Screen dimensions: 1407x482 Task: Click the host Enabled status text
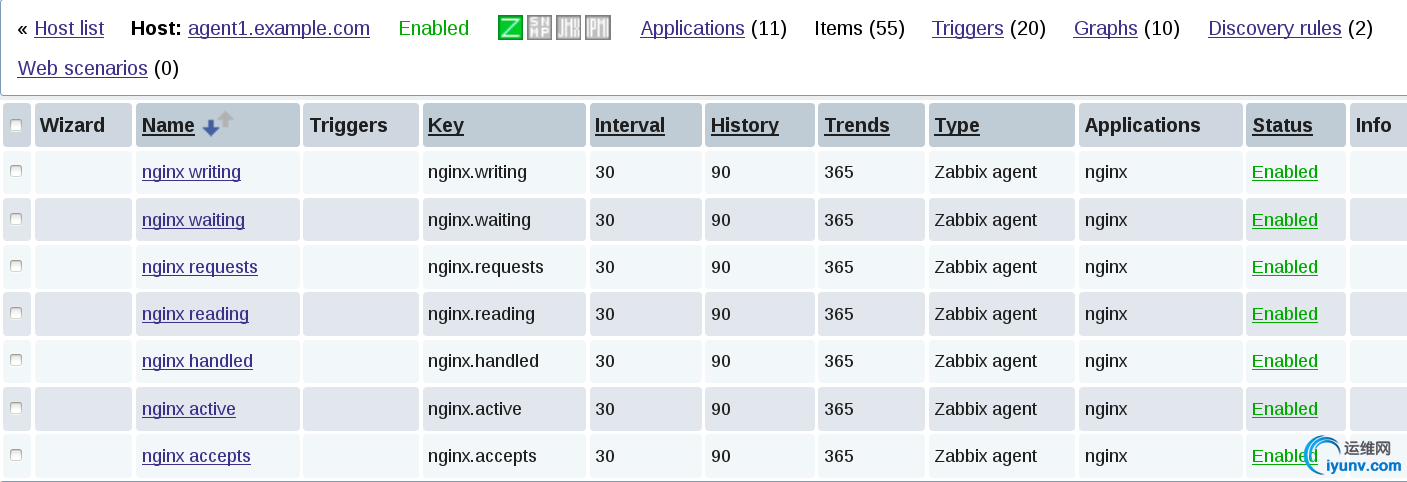pos(434,28)
